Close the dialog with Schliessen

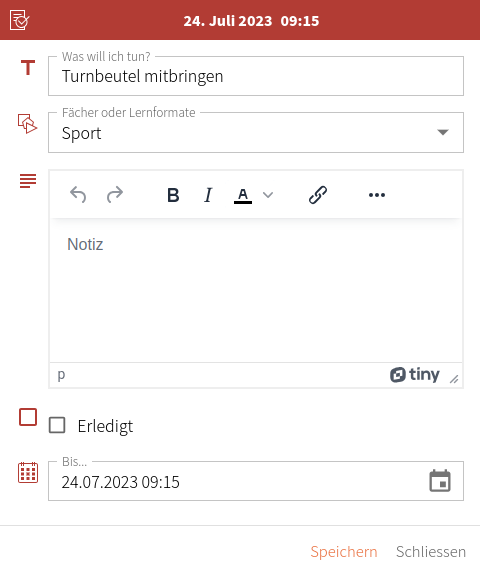coord(431,552)
